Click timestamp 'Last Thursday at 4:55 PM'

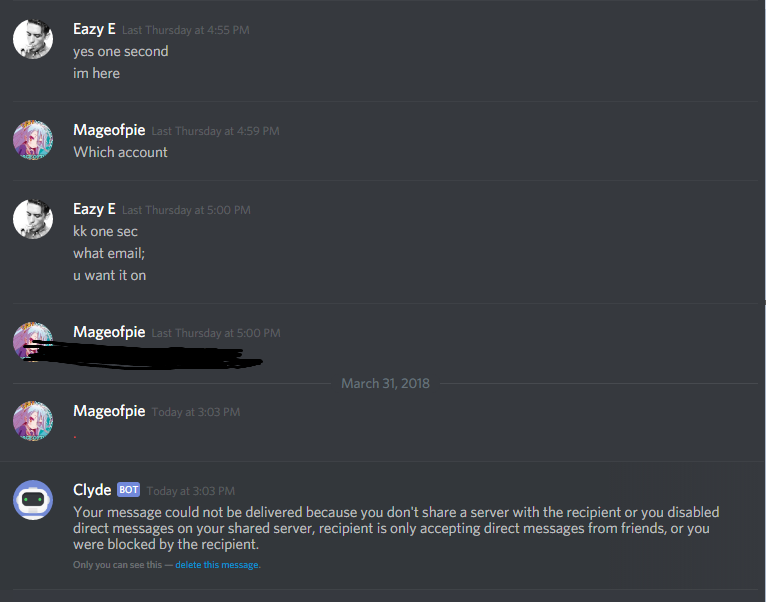[186, 30]
